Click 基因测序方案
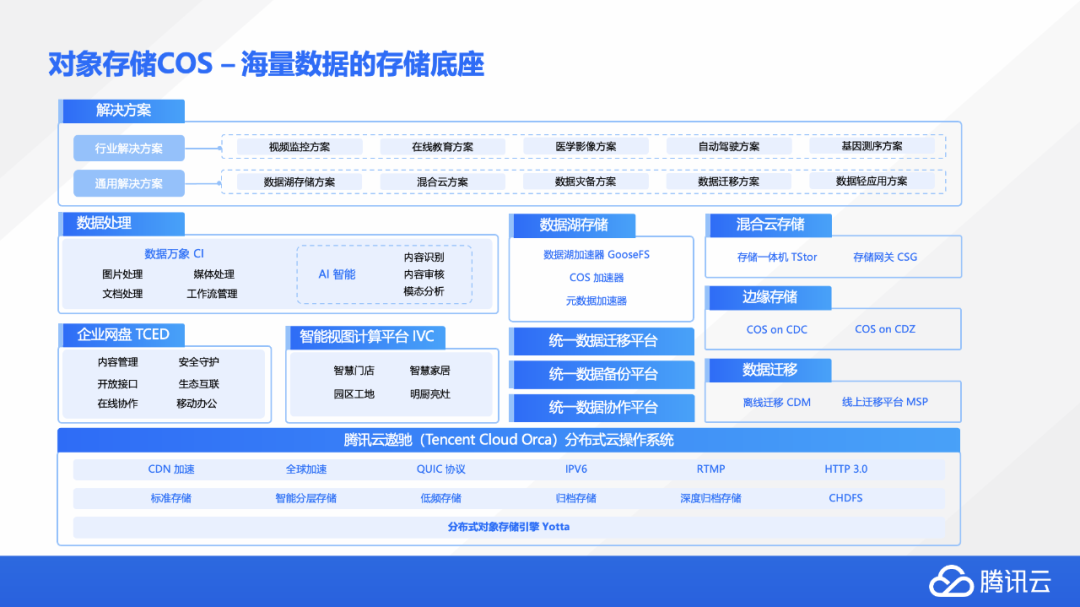The width and height of the screenshot is (1080, 607). coord(872,146)
